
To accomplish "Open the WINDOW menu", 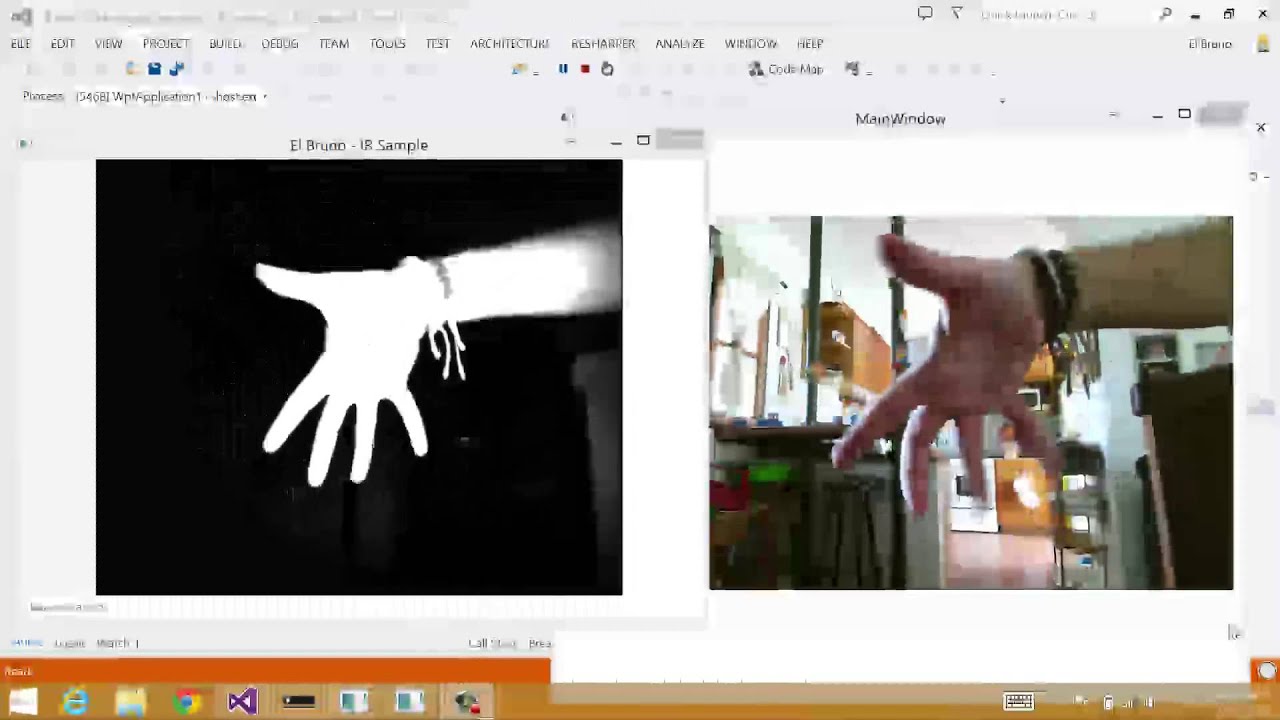I will pyautogui.click(x=751, y=44).
